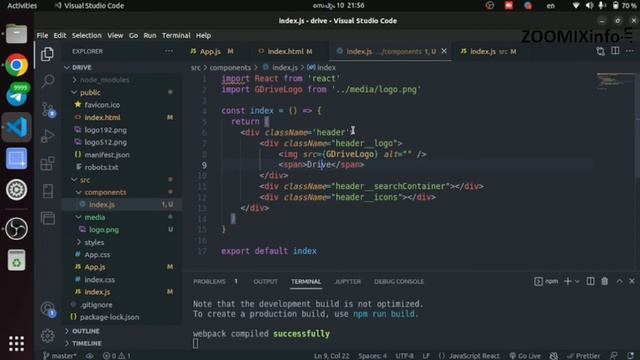The image size is (640, 360).
Task: Open the Extensions view
Action: click(47, 163)
